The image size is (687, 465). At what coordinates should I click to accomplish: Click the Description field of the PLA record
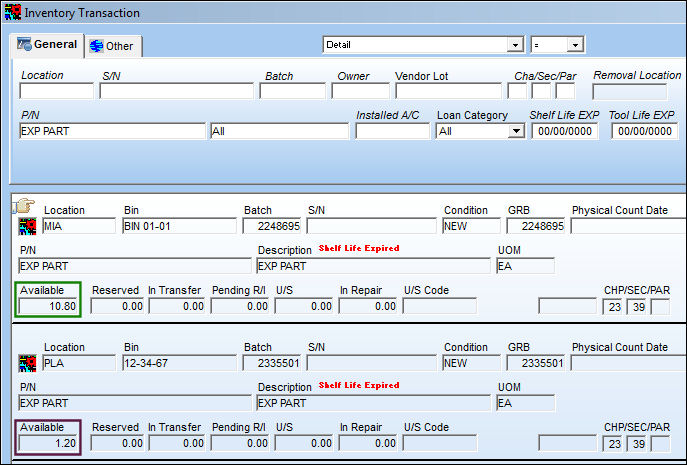click(x=373, y=403)
